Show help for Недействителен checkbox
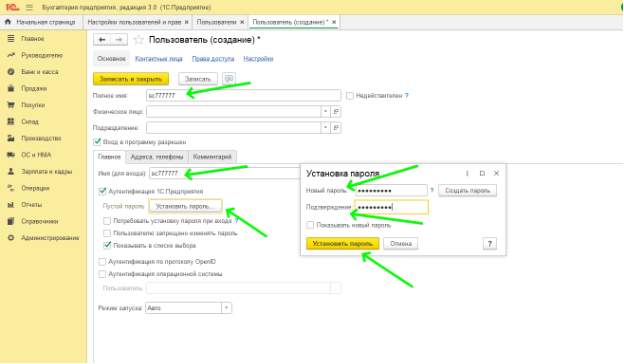 point(407,96)
